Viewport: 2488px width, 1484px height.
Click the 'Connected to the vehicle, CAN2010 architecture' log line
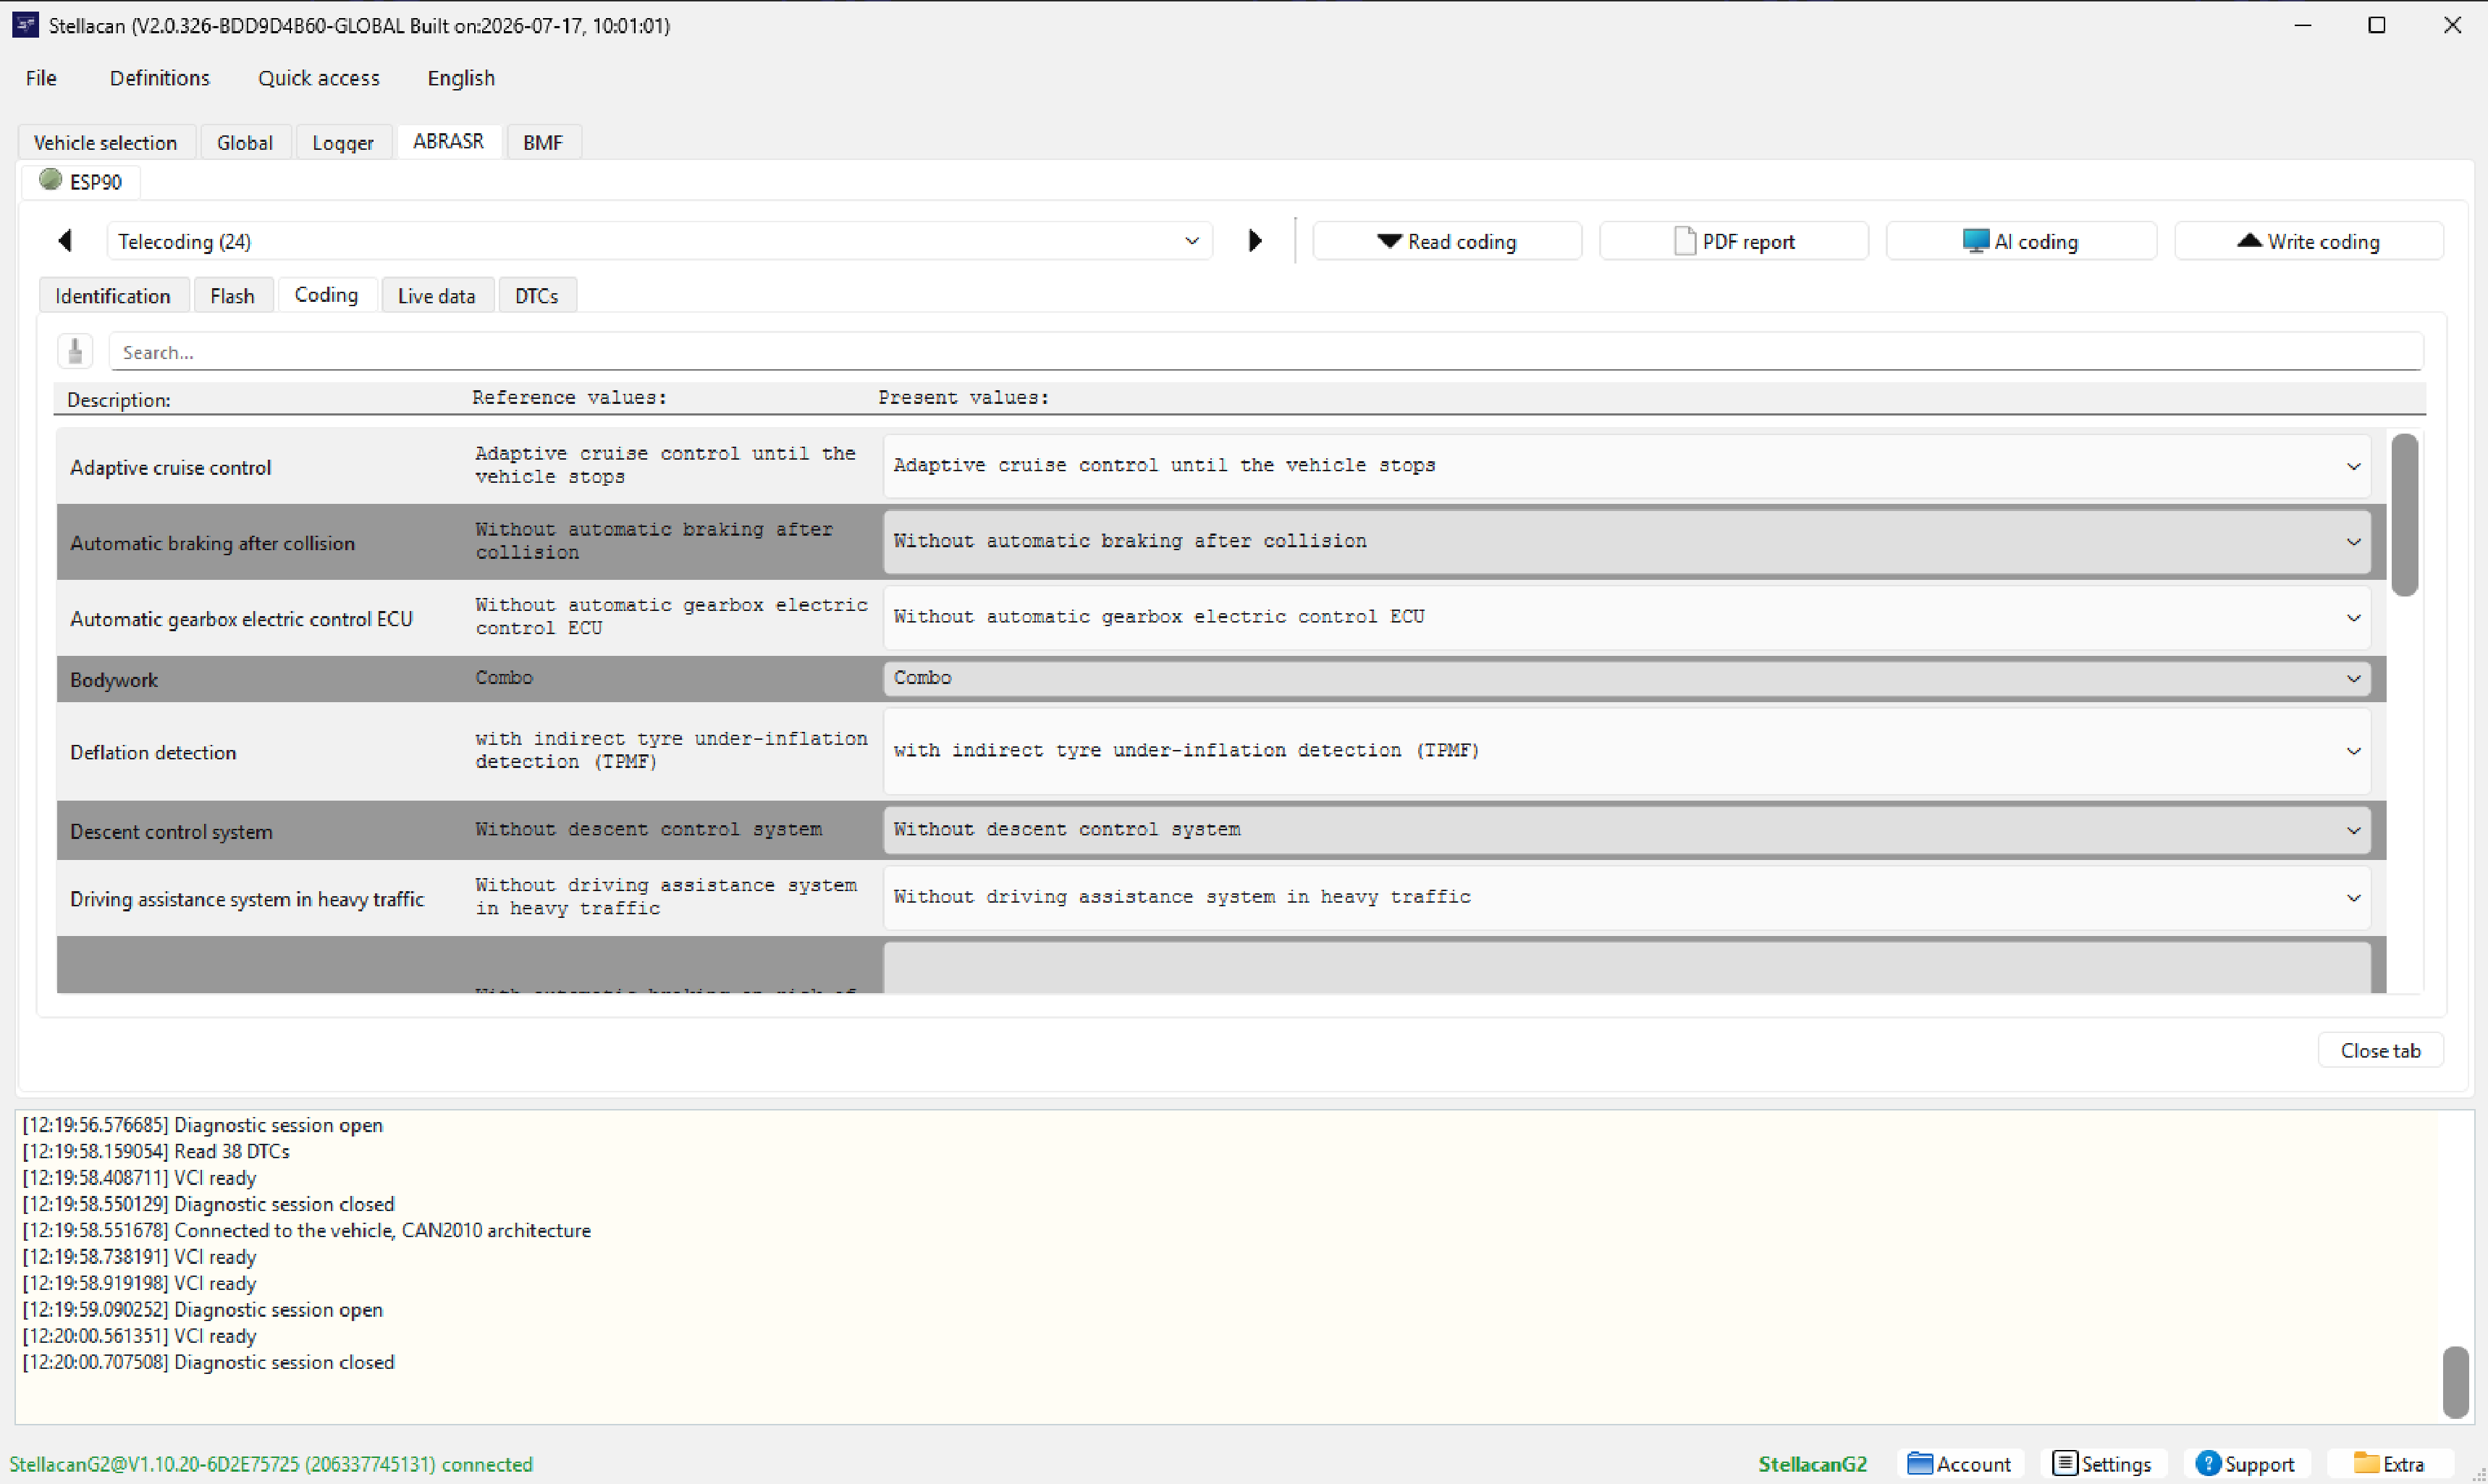pyautogui.click(x=306, y=1230)
